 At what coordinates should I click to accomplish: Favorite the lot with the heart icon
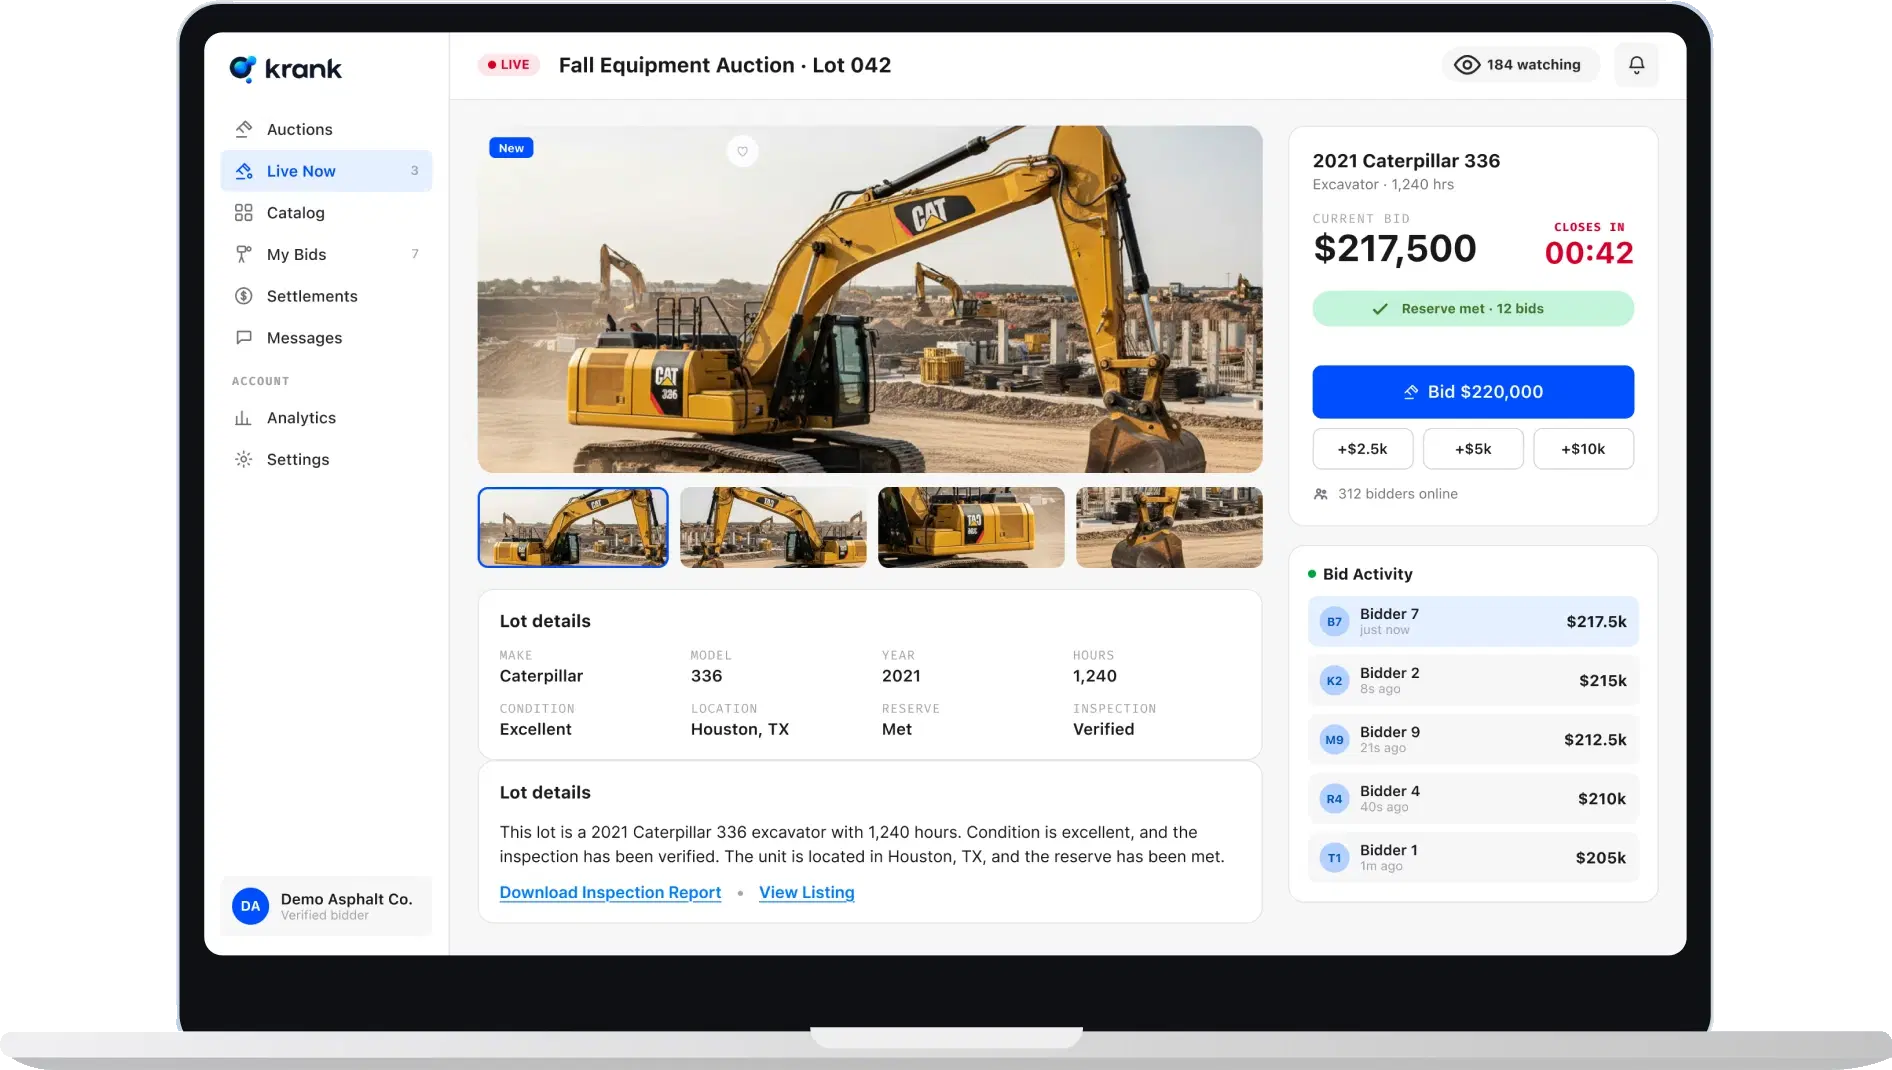point(742,151)
